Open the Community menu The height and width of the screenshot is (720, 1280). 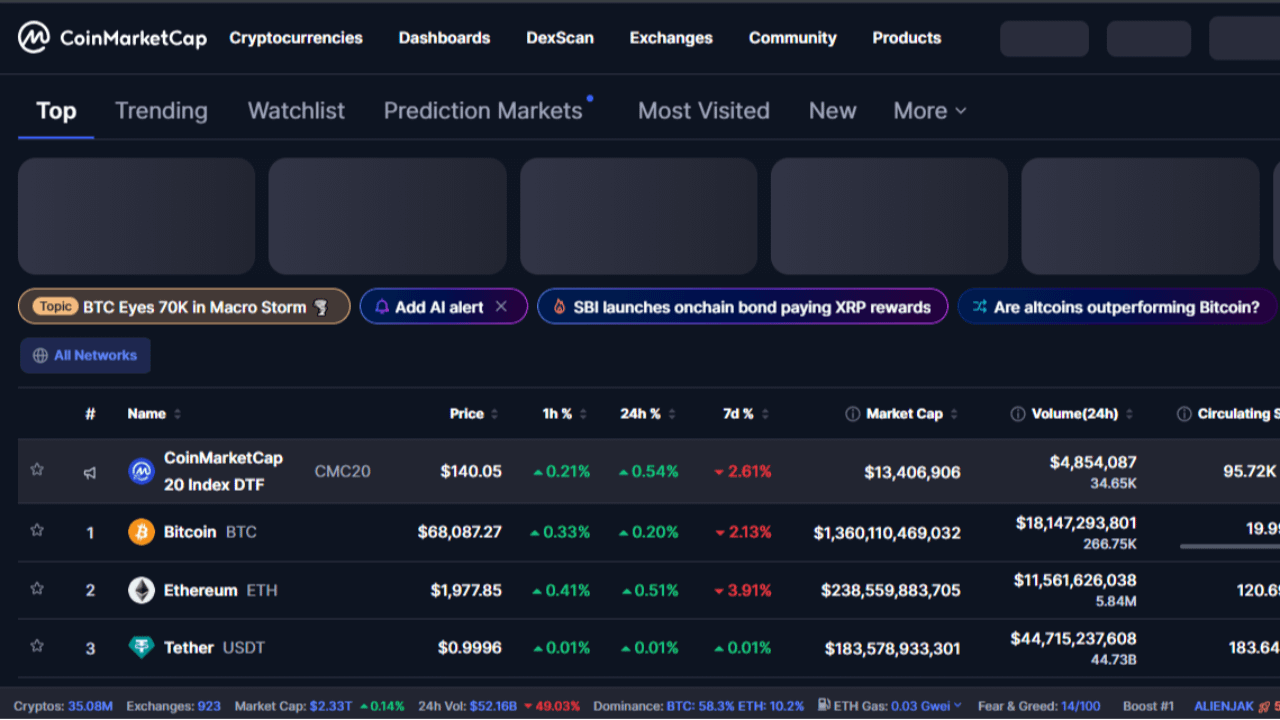pyautogui.click(x=793, y=38)
